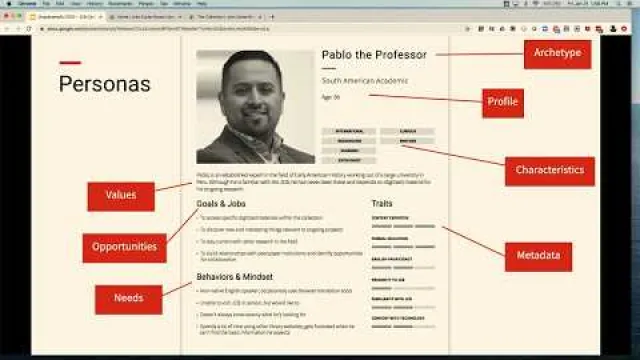Screen dimensions: 640x360
Task: Select the Characteristics red label
Action: [x=549, y=171]
